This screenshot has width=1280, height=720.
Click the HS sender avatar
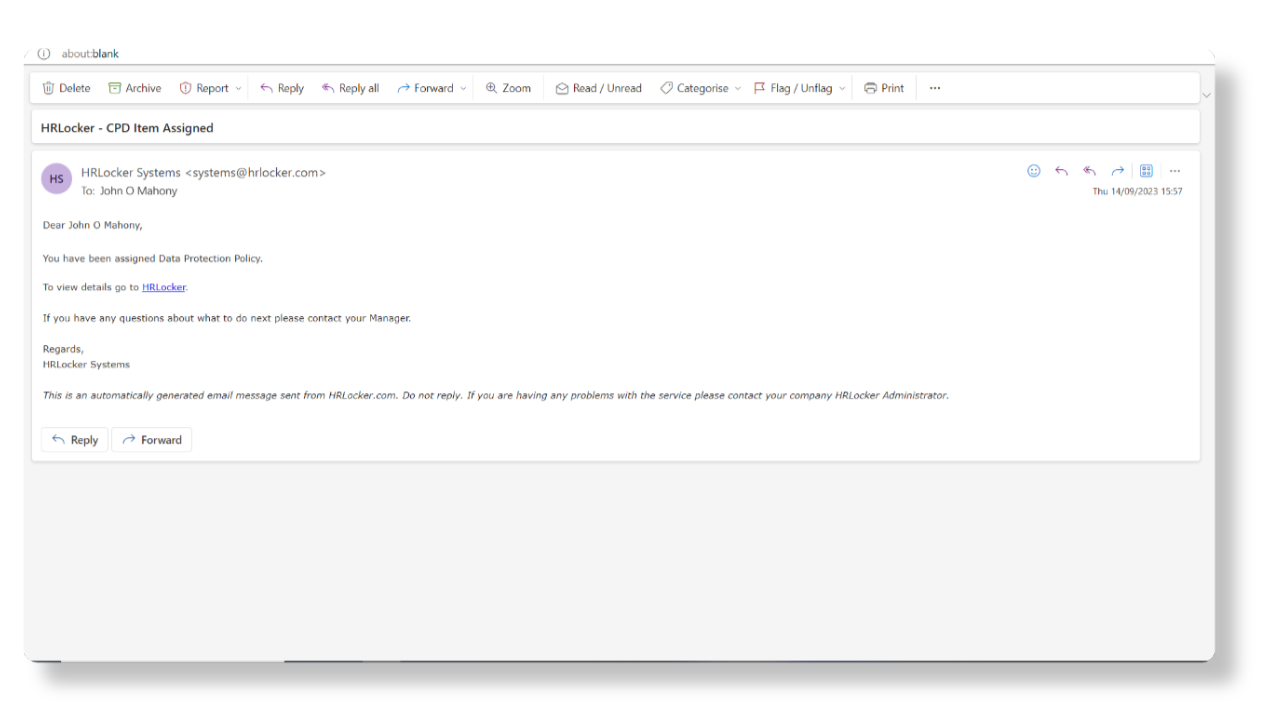[56, 179]
